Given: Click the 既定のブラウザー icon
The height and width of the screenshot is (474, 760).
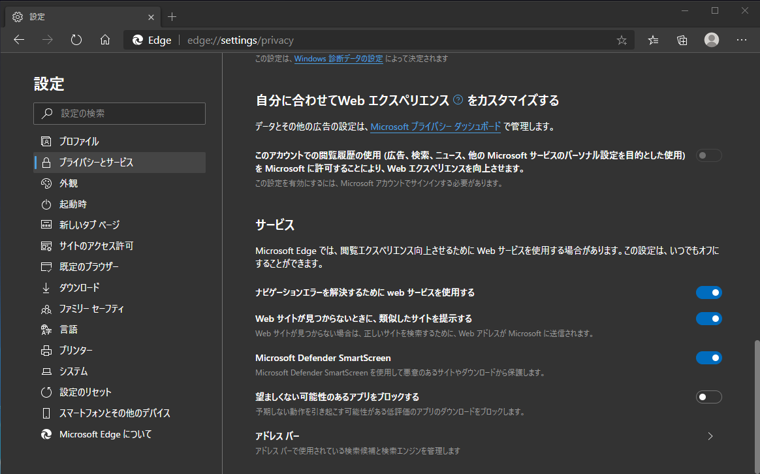Looking at the screenshot, I should tap(46, 267).
